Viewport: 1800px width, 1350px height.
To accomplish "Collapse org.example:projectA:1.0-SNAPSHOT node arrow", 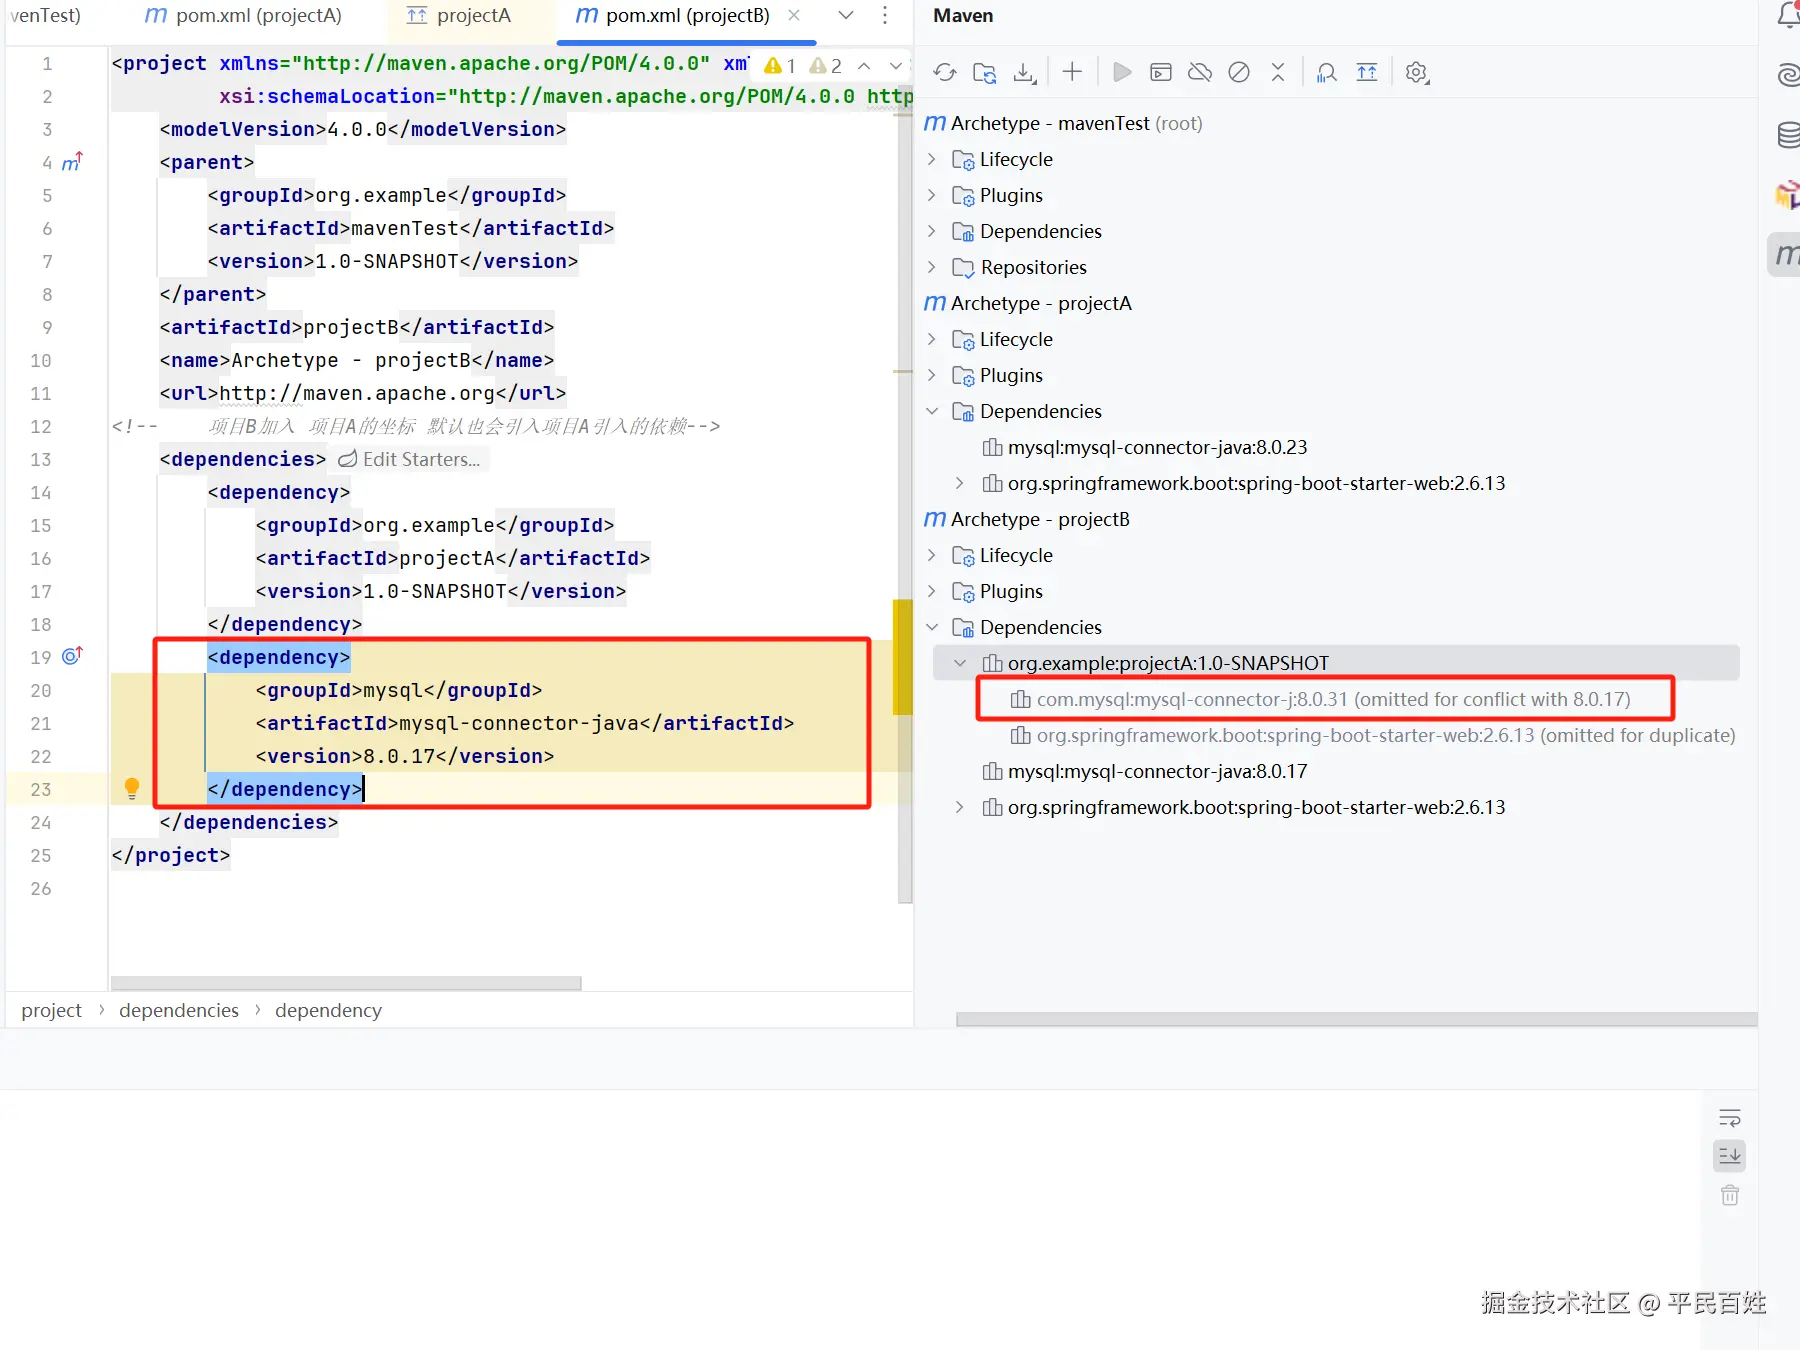I will (960, 663).
